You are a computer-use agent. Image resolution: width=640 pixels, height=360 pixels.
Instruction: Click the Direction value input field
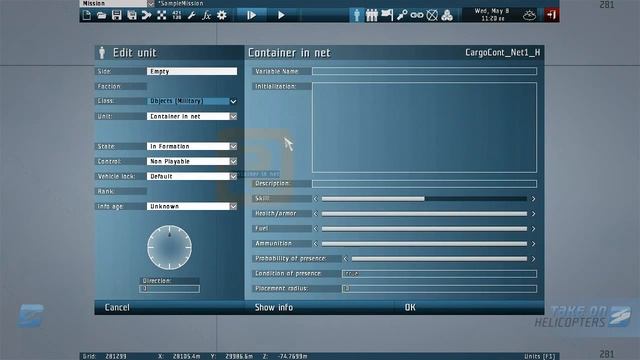click(x=169, y=289)
